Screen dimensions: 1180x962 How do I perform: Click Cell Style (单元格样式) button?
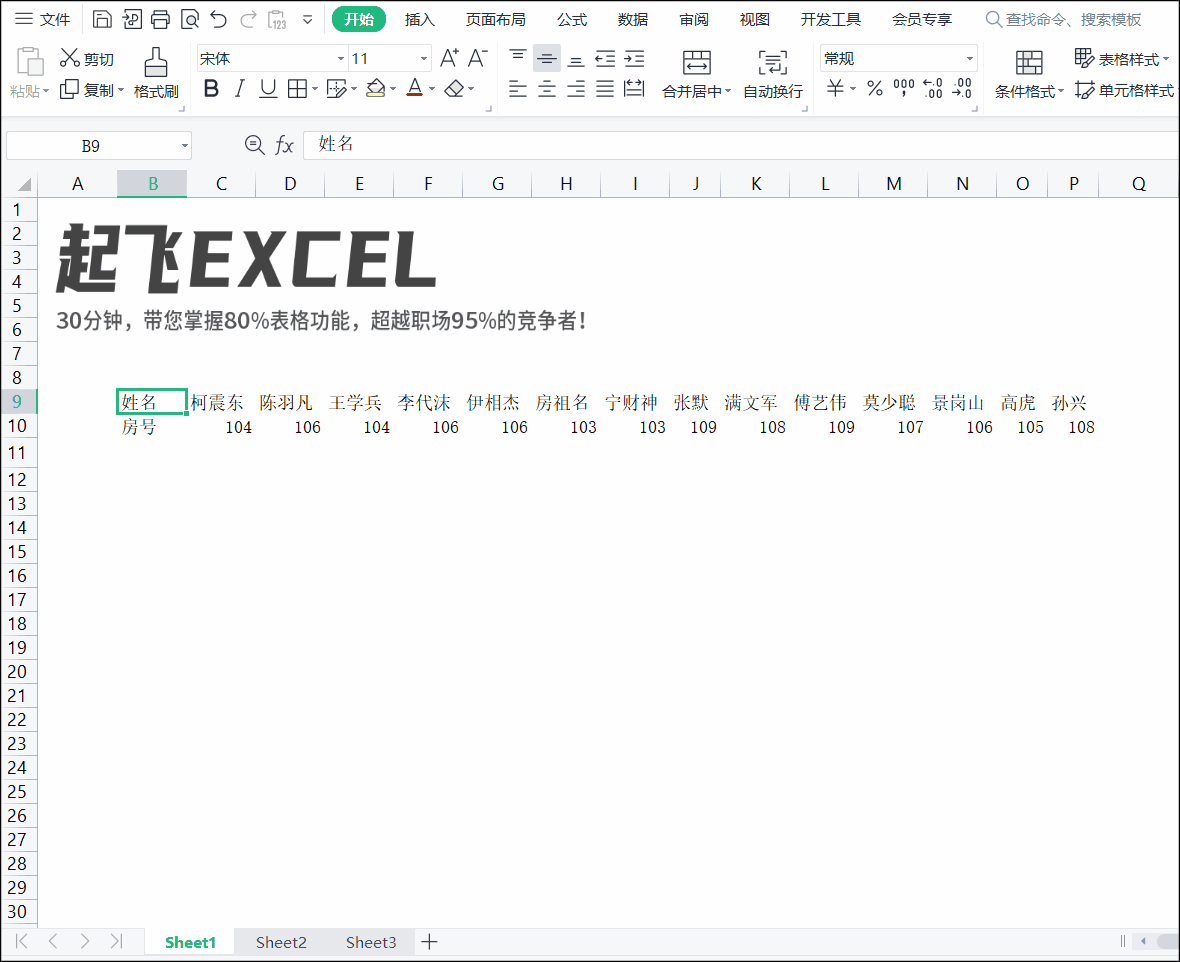pyautogui.click(x=1124, y=90)
